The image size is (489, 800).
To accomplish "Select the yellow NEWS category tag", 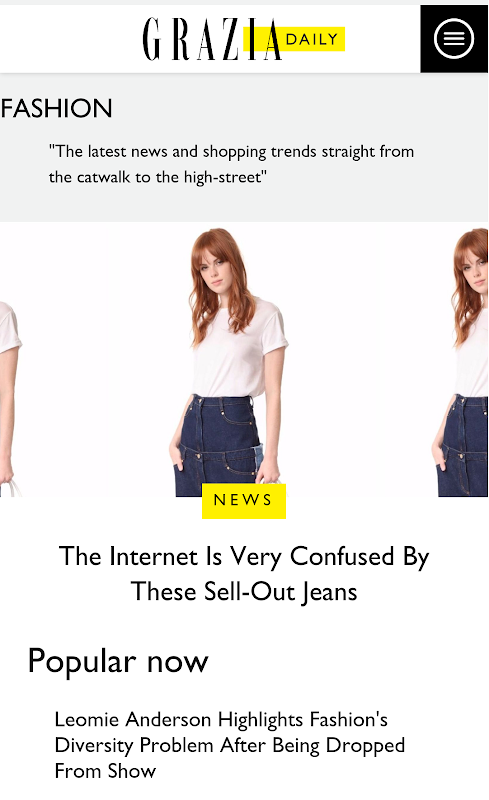I will pyautogui.click(x=243, y=501).
